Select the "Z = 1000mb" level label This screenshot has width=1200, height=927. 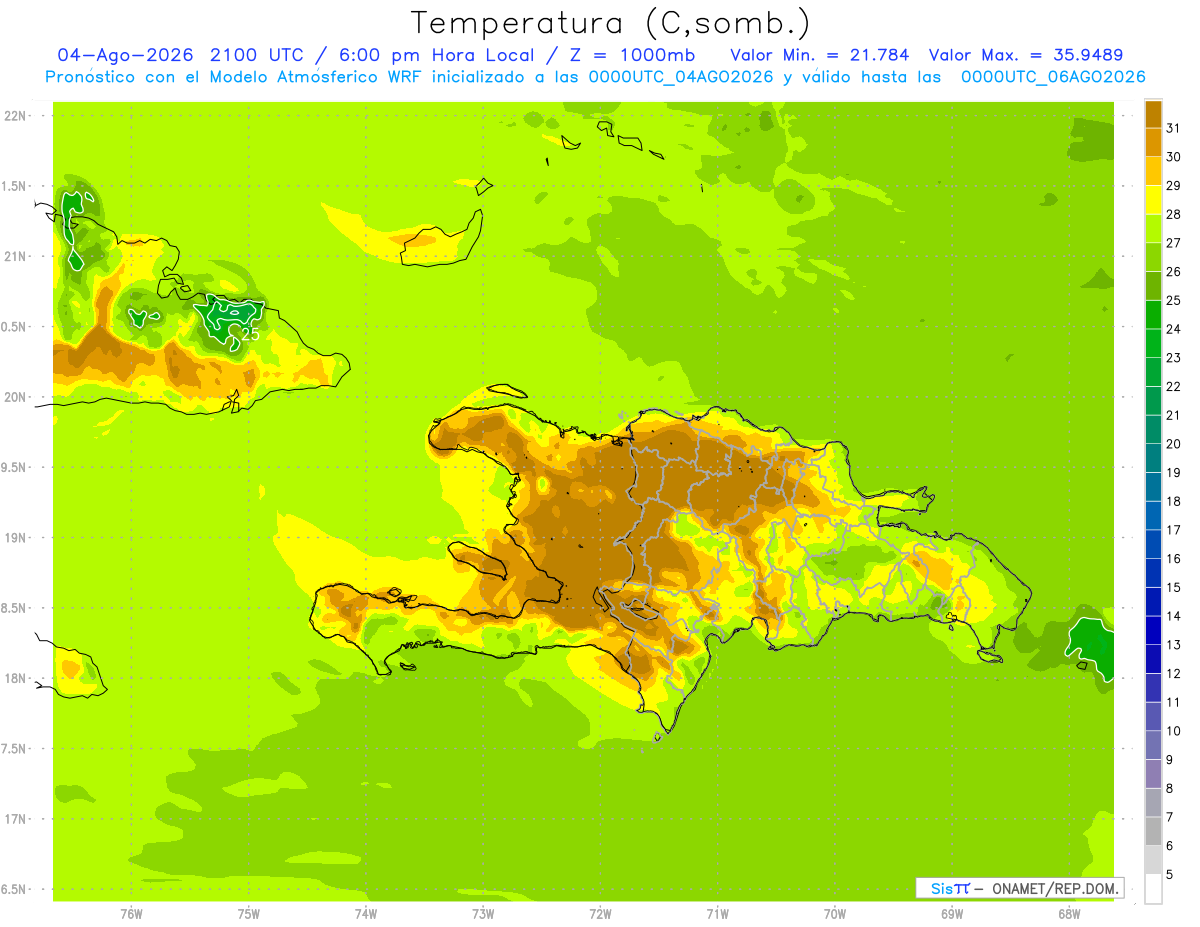[630, 55]
